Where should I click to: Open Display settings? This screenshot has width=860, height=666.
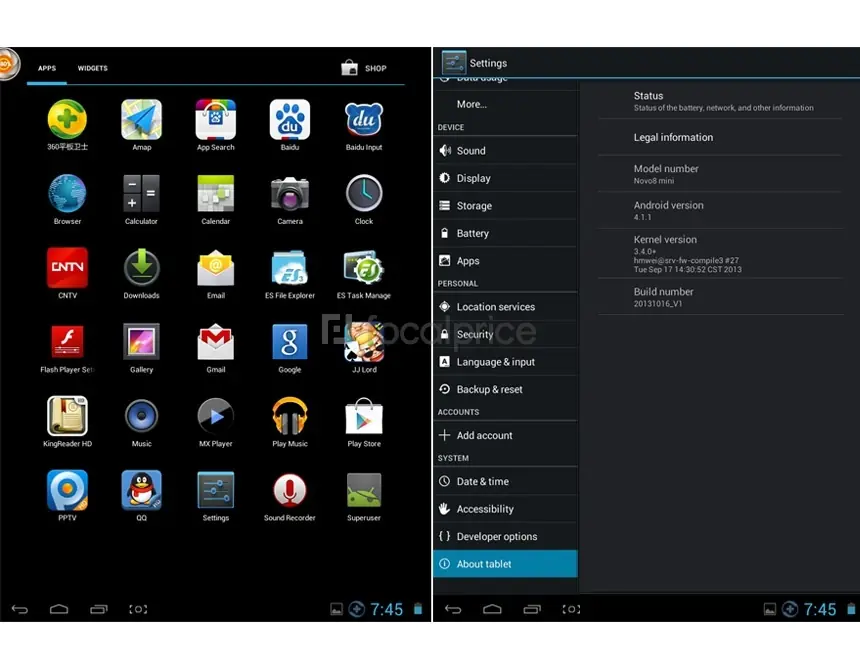point(505,178)
